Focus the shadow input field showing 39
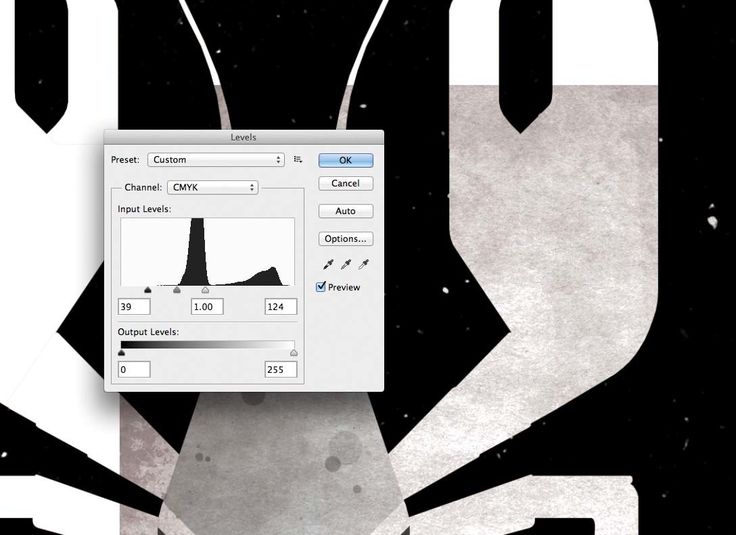 click(x=134, y=306)
